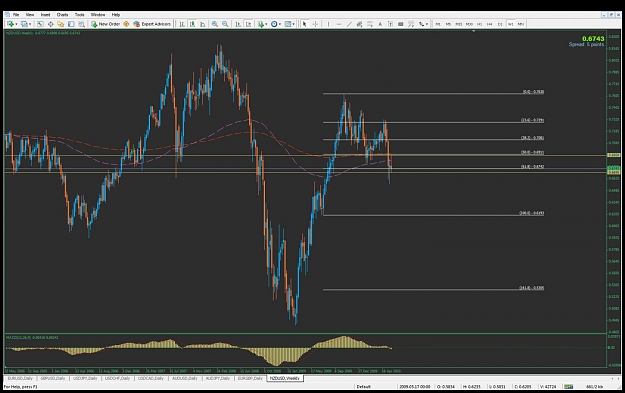
Task: Select the vertical line drawing tool
Action: [328, 24]
